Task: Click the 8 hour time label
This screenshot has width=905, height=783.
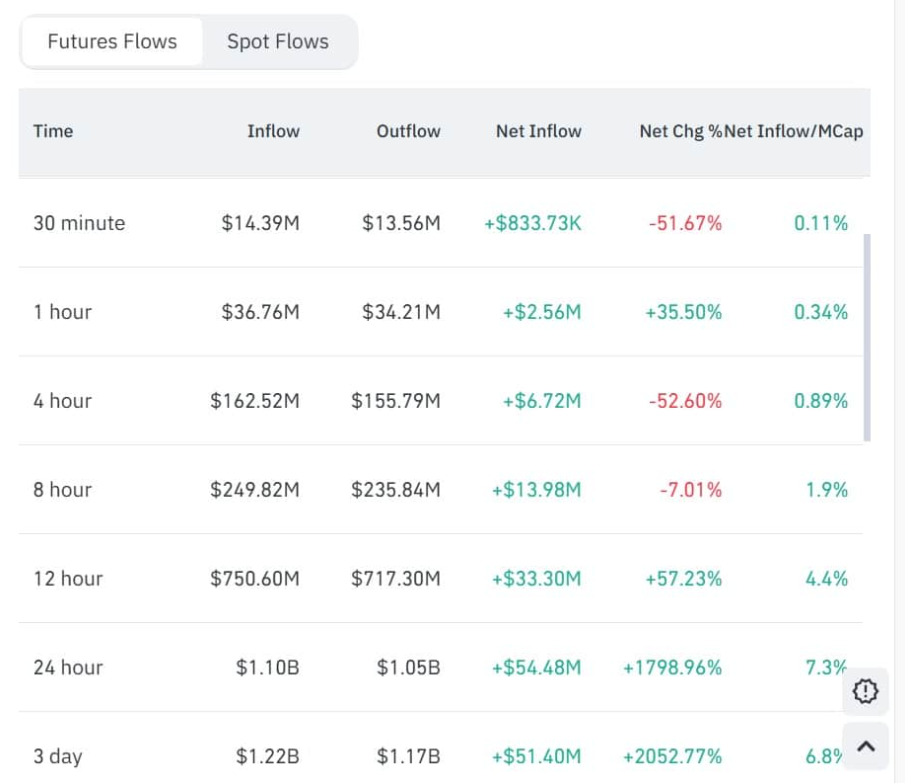Action: click(62, 490)
